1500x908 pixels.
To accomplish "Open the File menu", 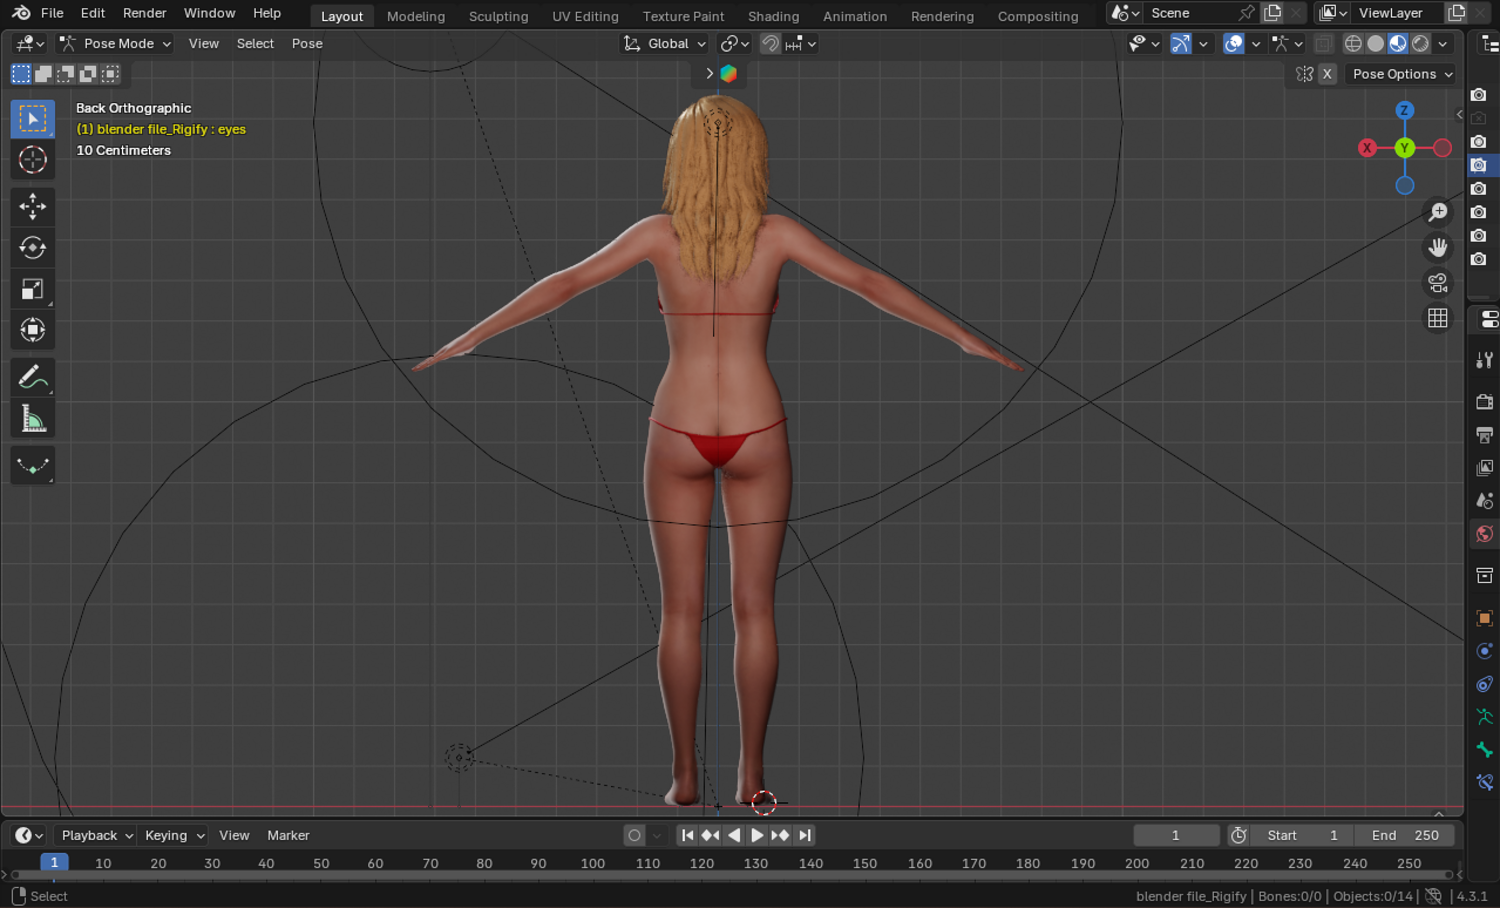I will [x=52, y=13].
